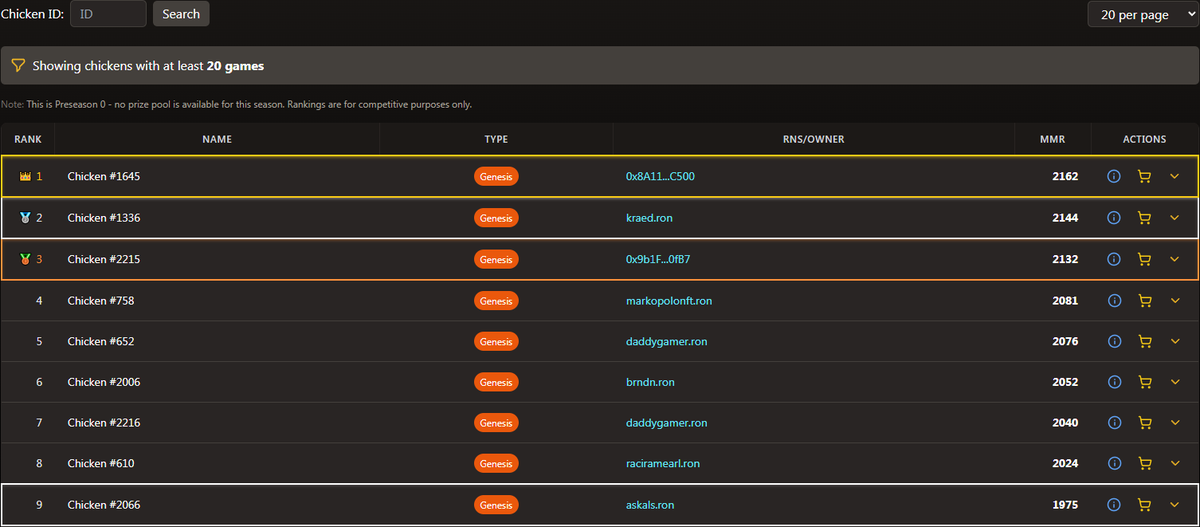
Task: Open owner link markopolonft.ron
Action: [669, 300]
